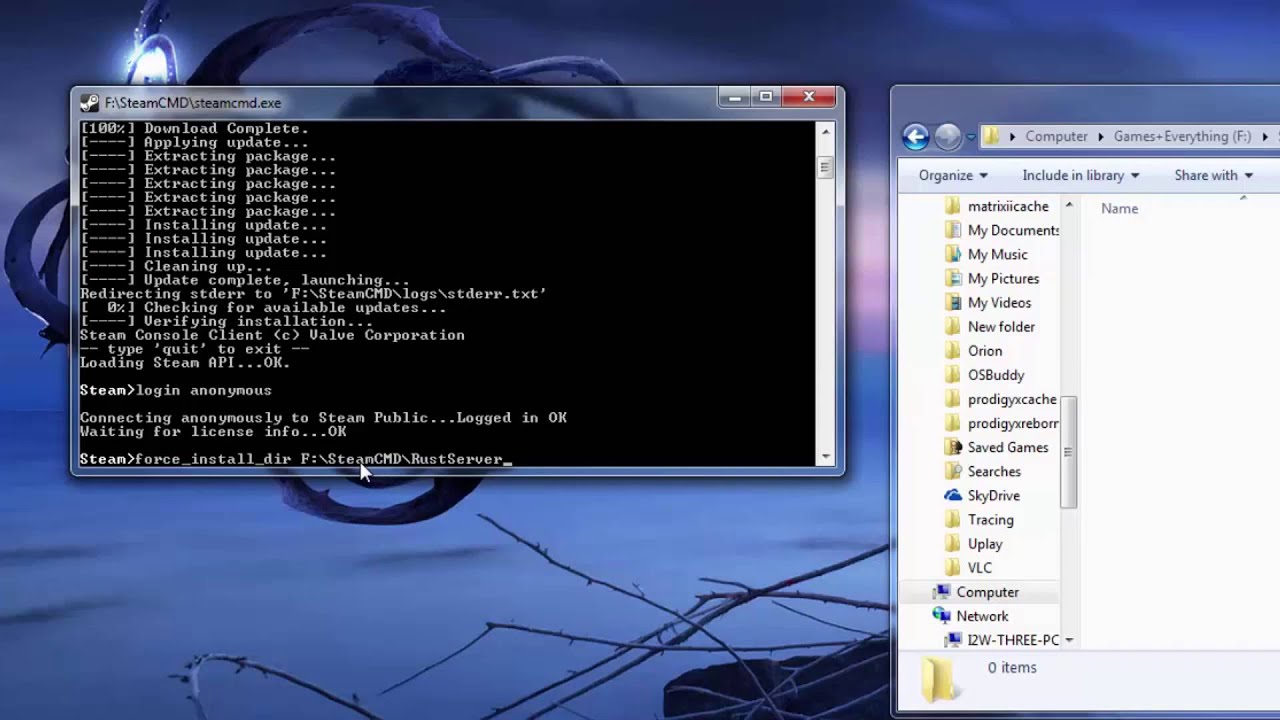Click the Saved Games folder icon
This screenshot has width=1280, height=720.
[953, 447]
